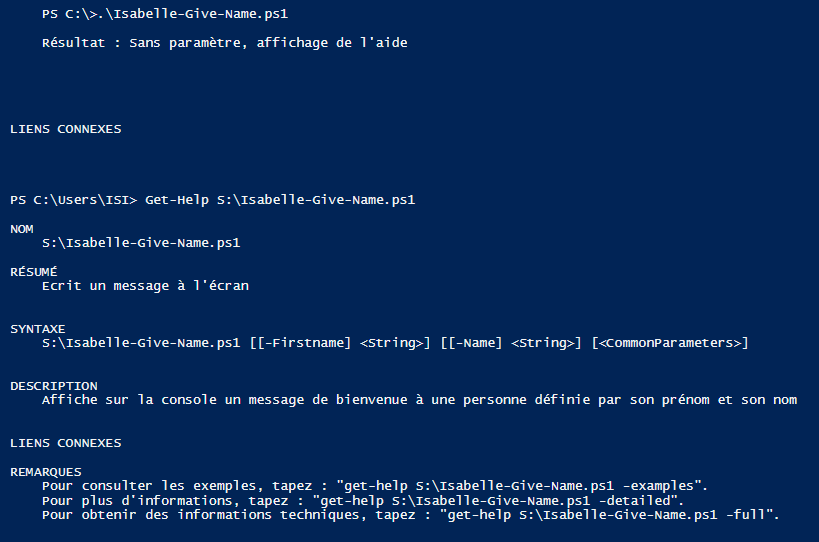Click the [-Firstname] parameter in the syntax line
Viewport: 819px width, 542px height.
tap(303, 343)
